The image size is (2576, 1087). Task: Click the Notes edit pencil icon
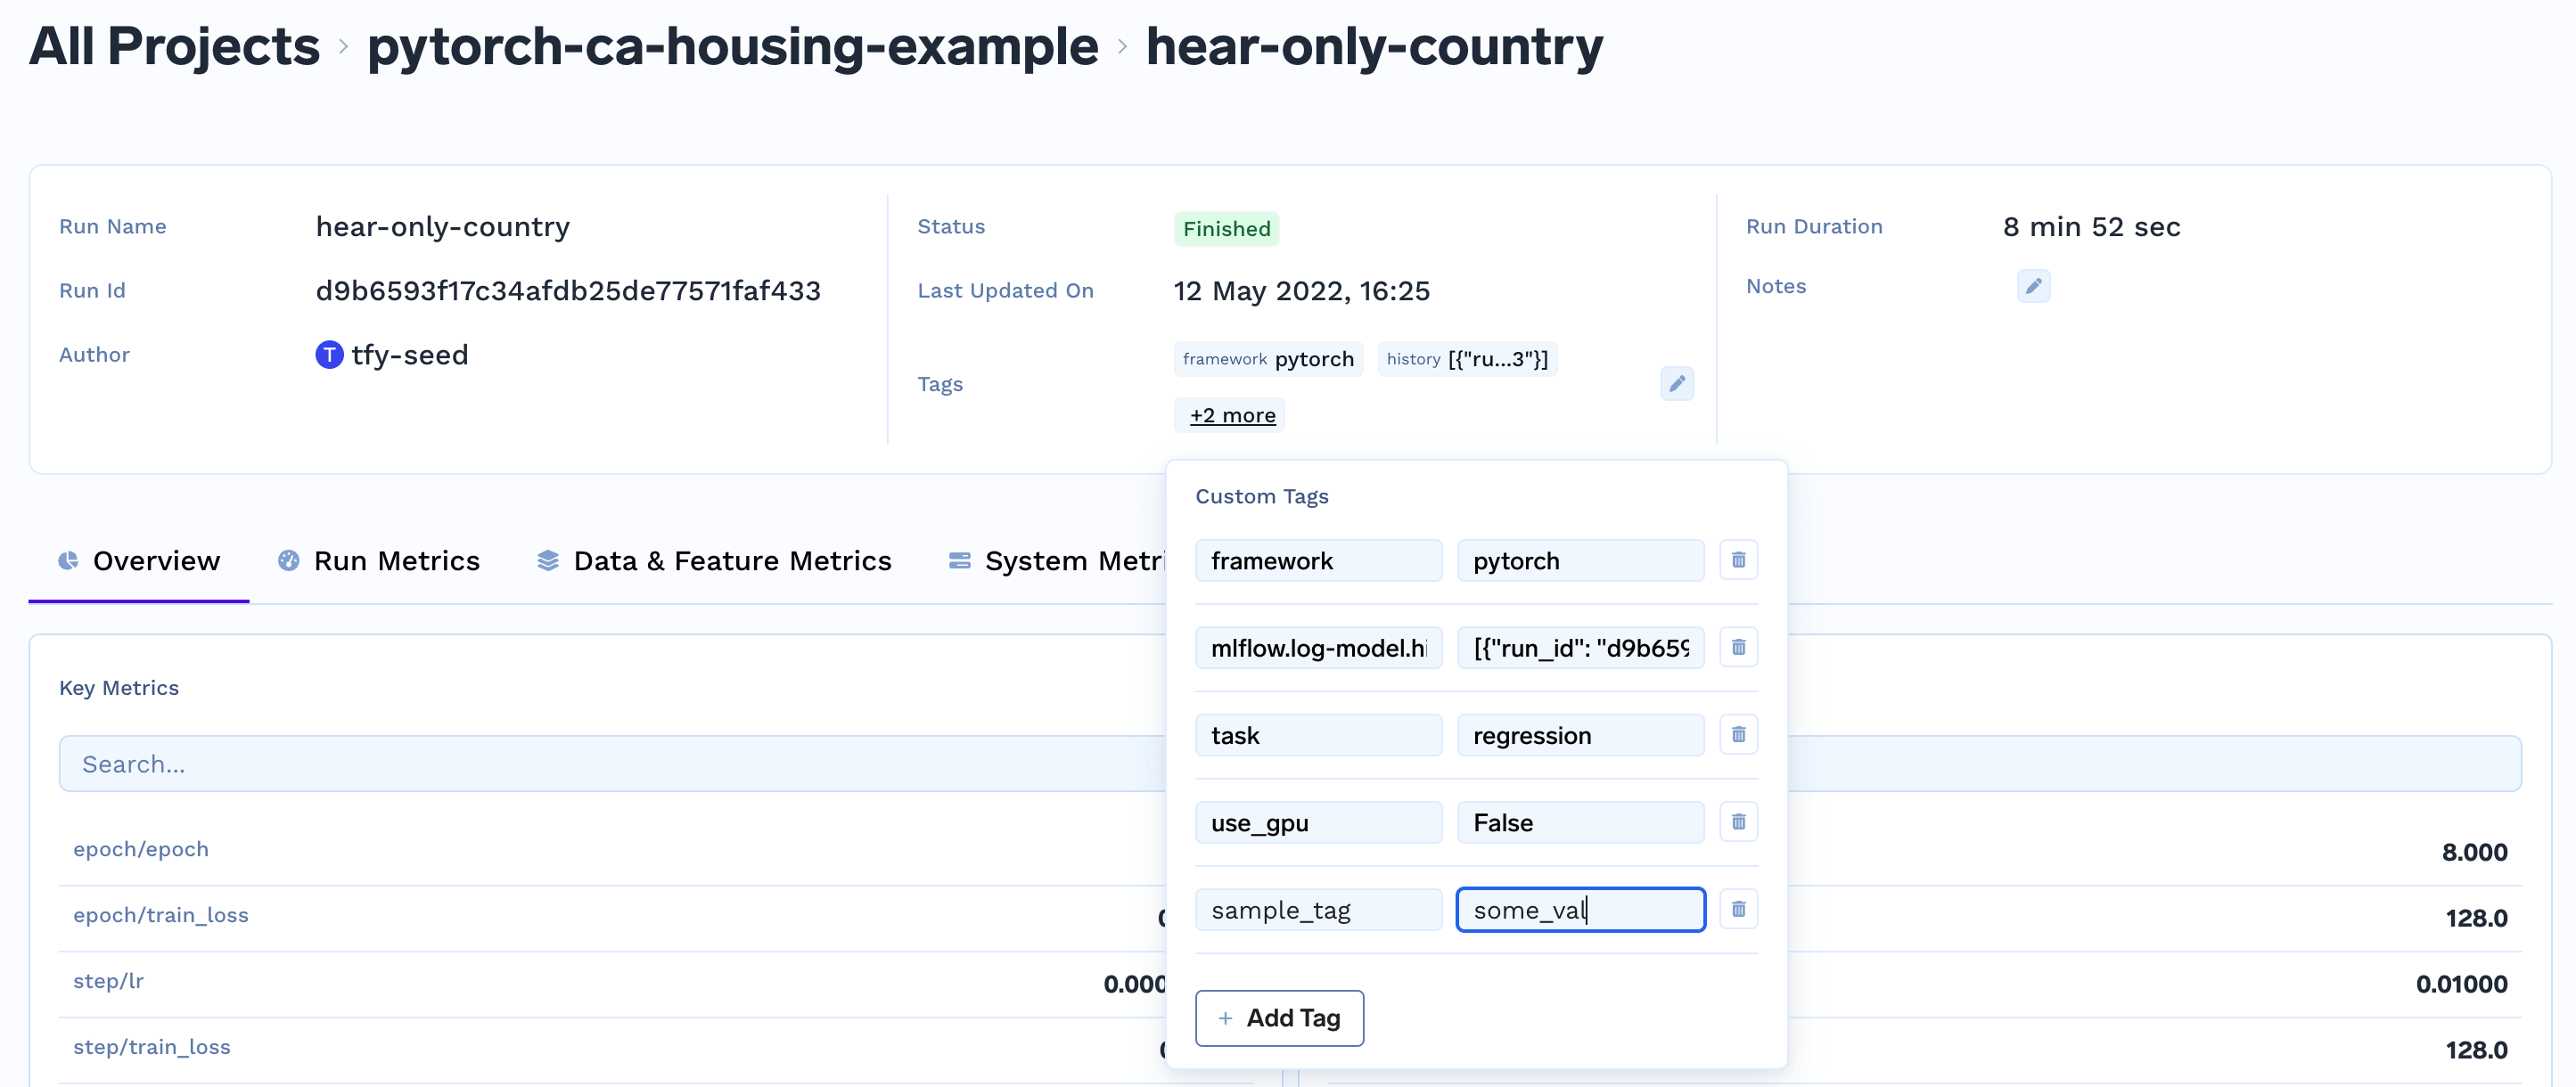coord(2032,286)
